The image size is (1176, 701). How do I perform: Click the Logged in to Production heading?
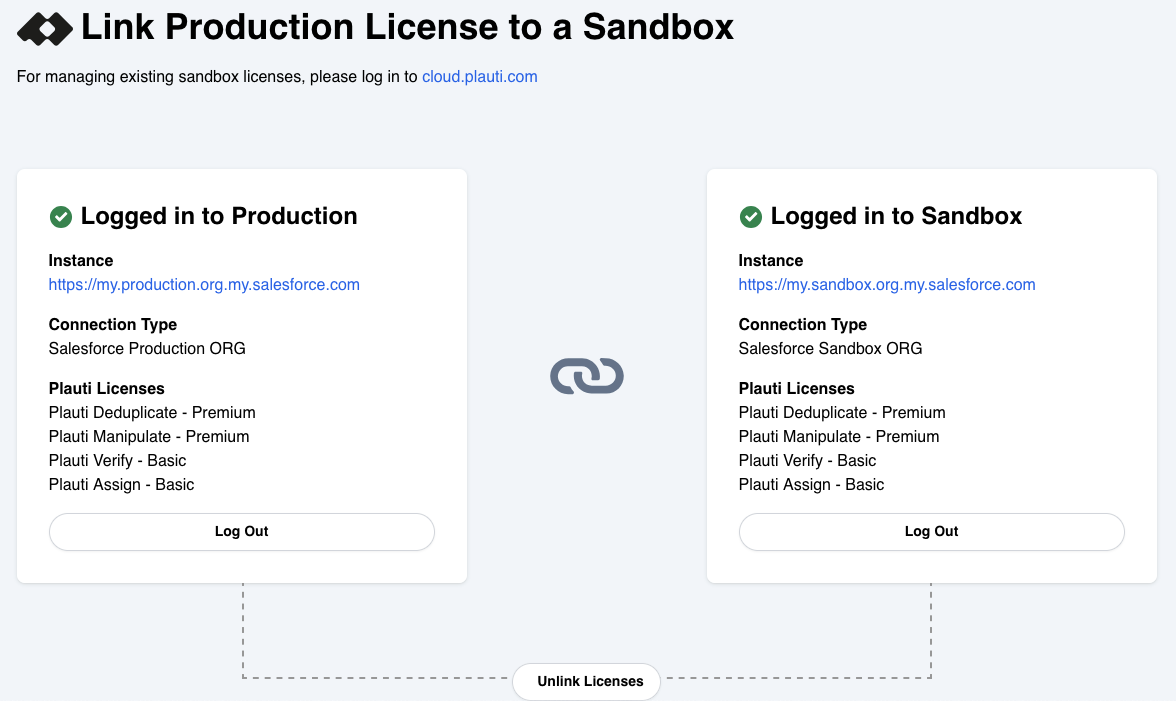(x=219, y=216)
